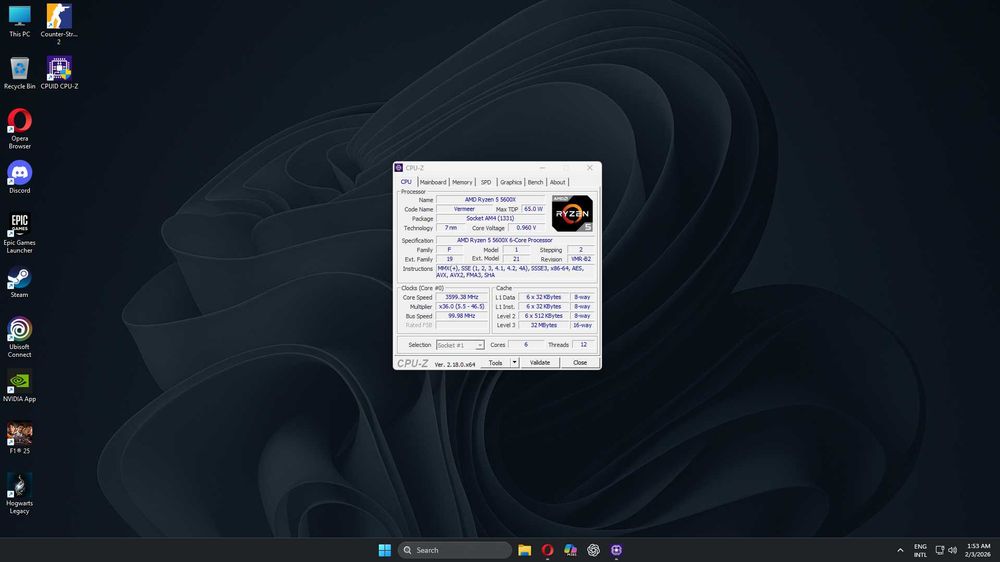
Task: Close the CPU-Z window with X
Action: point(590,168)
